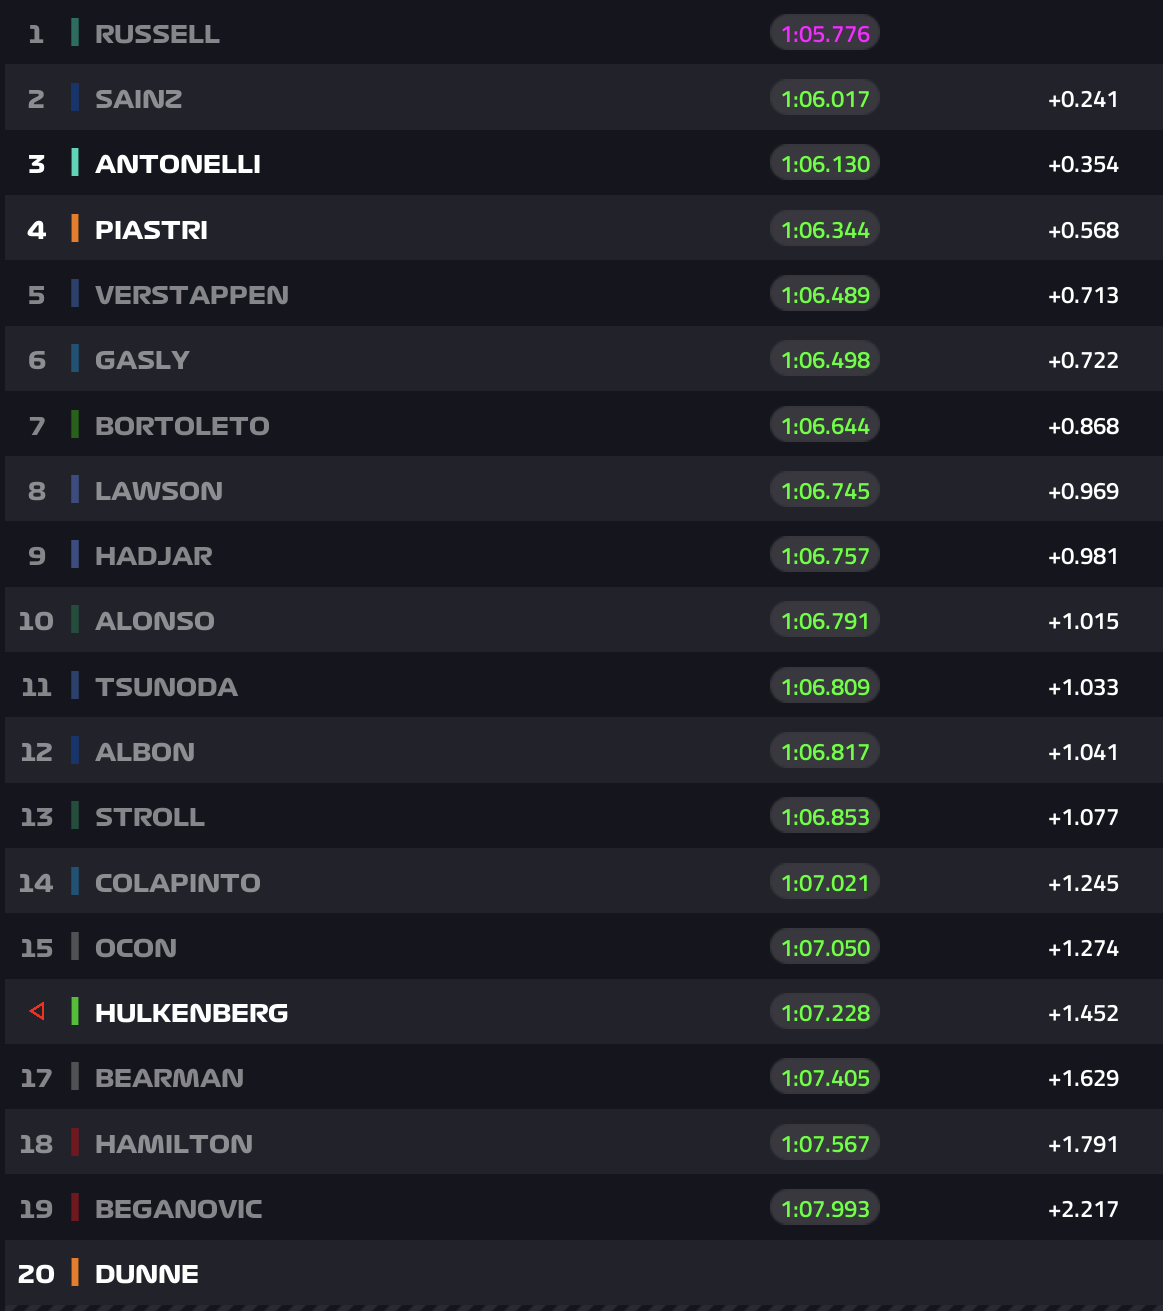The image size is (1163, 1311).
Task: Click the red triangle icon beside Hulkenberg
Action: coord(37,1012)
